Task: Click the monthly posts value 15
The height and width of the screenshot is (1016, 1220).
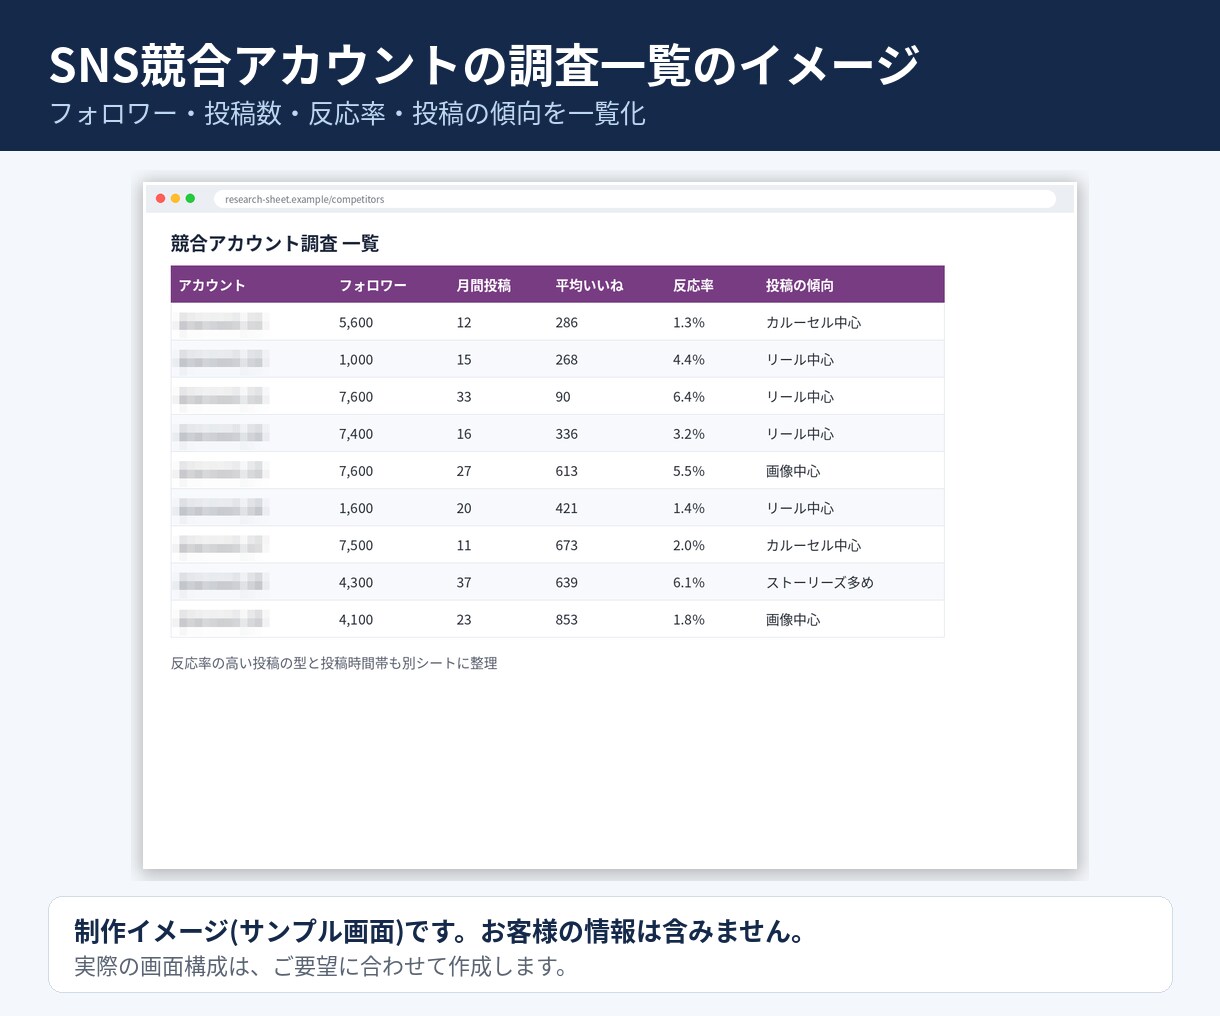Action: tap(464, 360)
